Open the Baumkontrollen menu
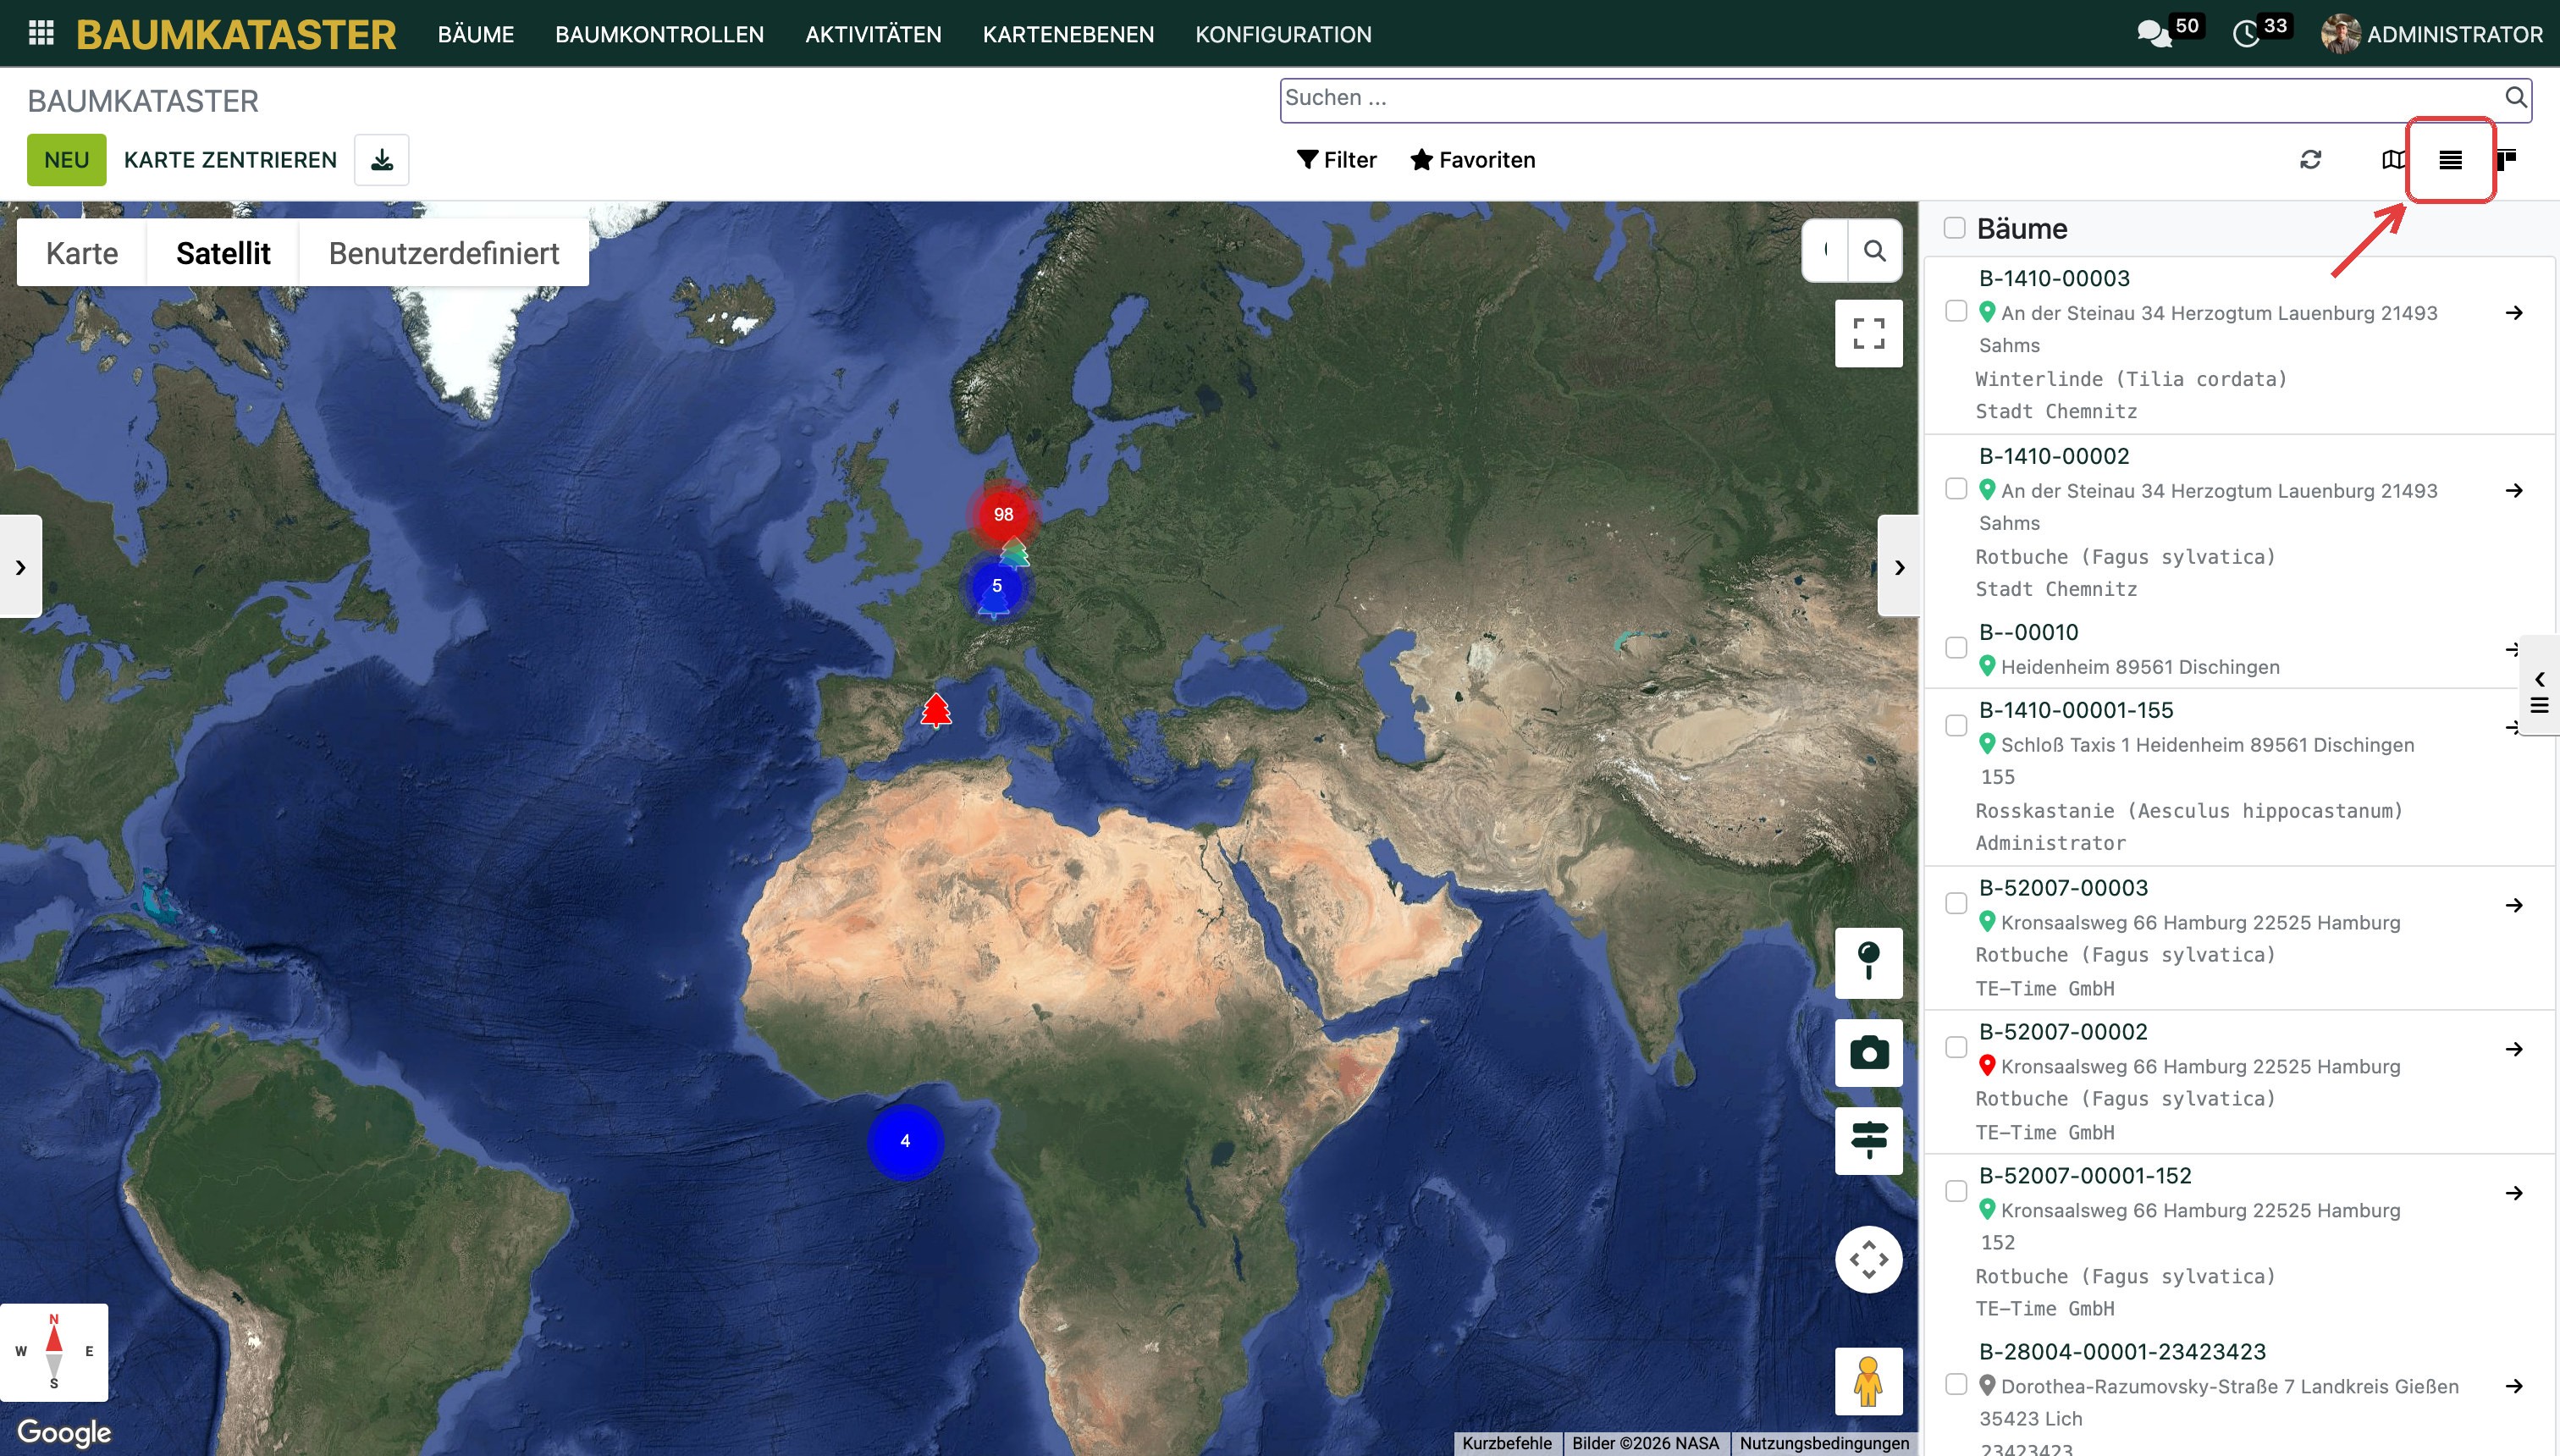 pyautogui.click(x=659, y=34)
